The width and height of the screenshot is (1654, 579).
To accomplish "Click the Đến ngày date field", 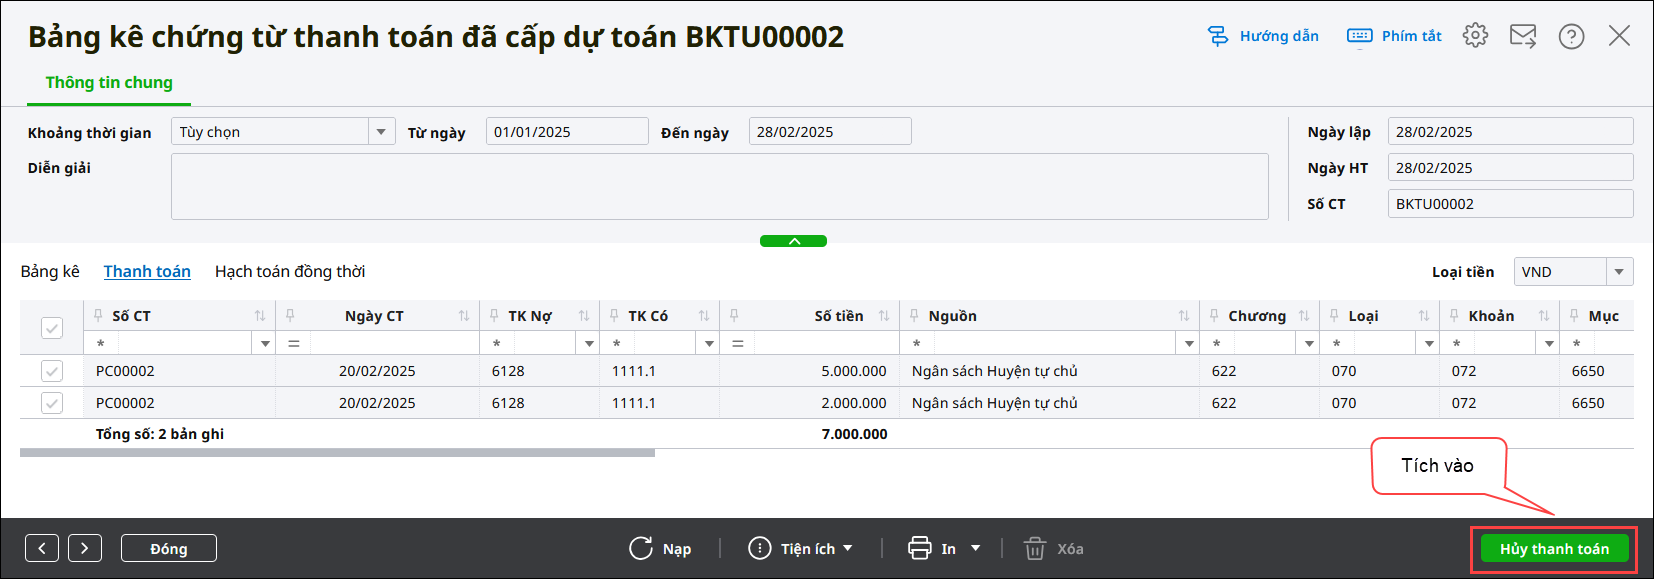I will tap(830, 132).
